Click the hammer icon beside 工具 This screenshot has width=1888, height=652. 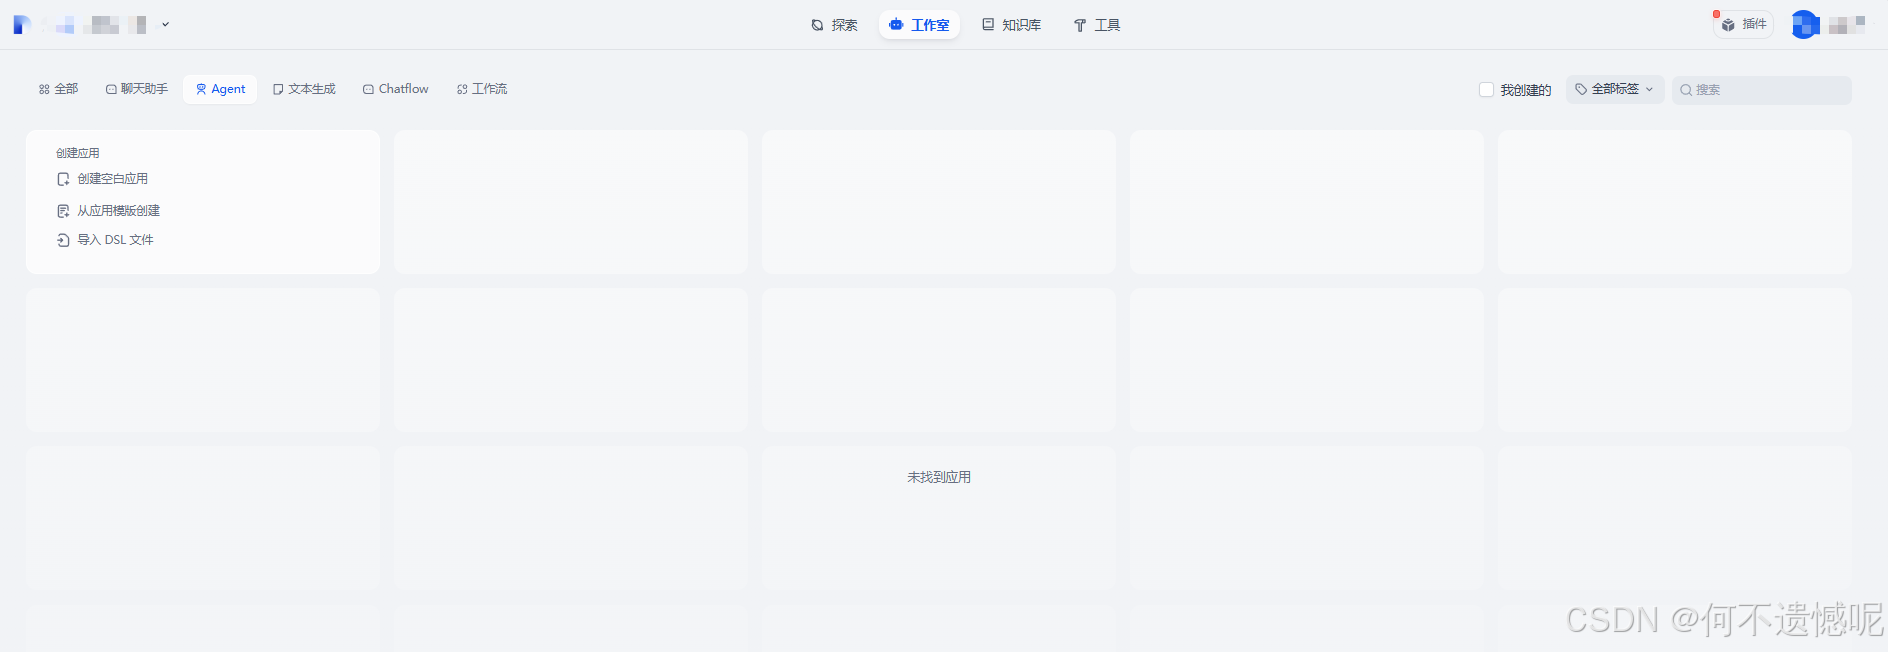tap(1080, 25)
